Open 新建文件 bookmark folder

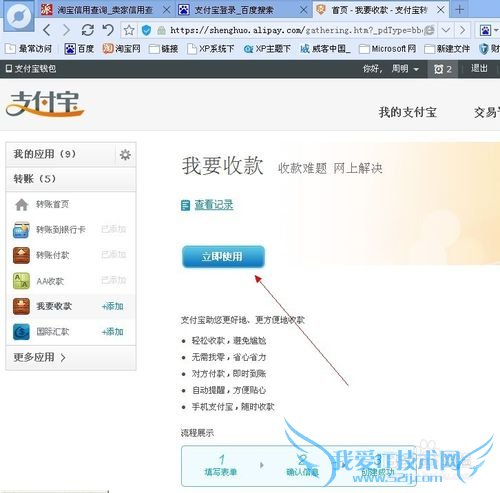[447, 49]
